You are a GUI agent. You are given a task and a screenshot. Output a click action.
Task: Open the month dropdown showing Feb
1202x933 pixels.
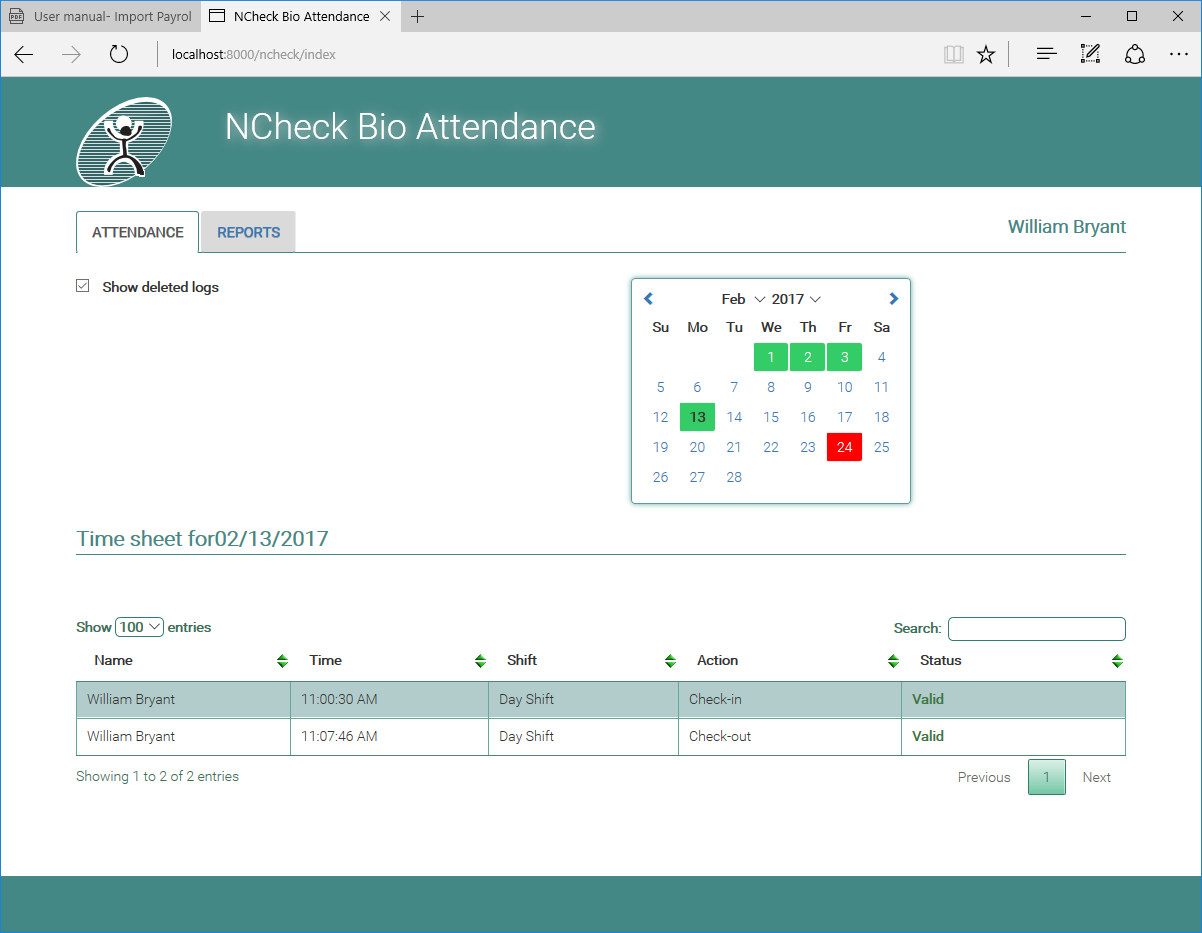[x=743, y=299]
